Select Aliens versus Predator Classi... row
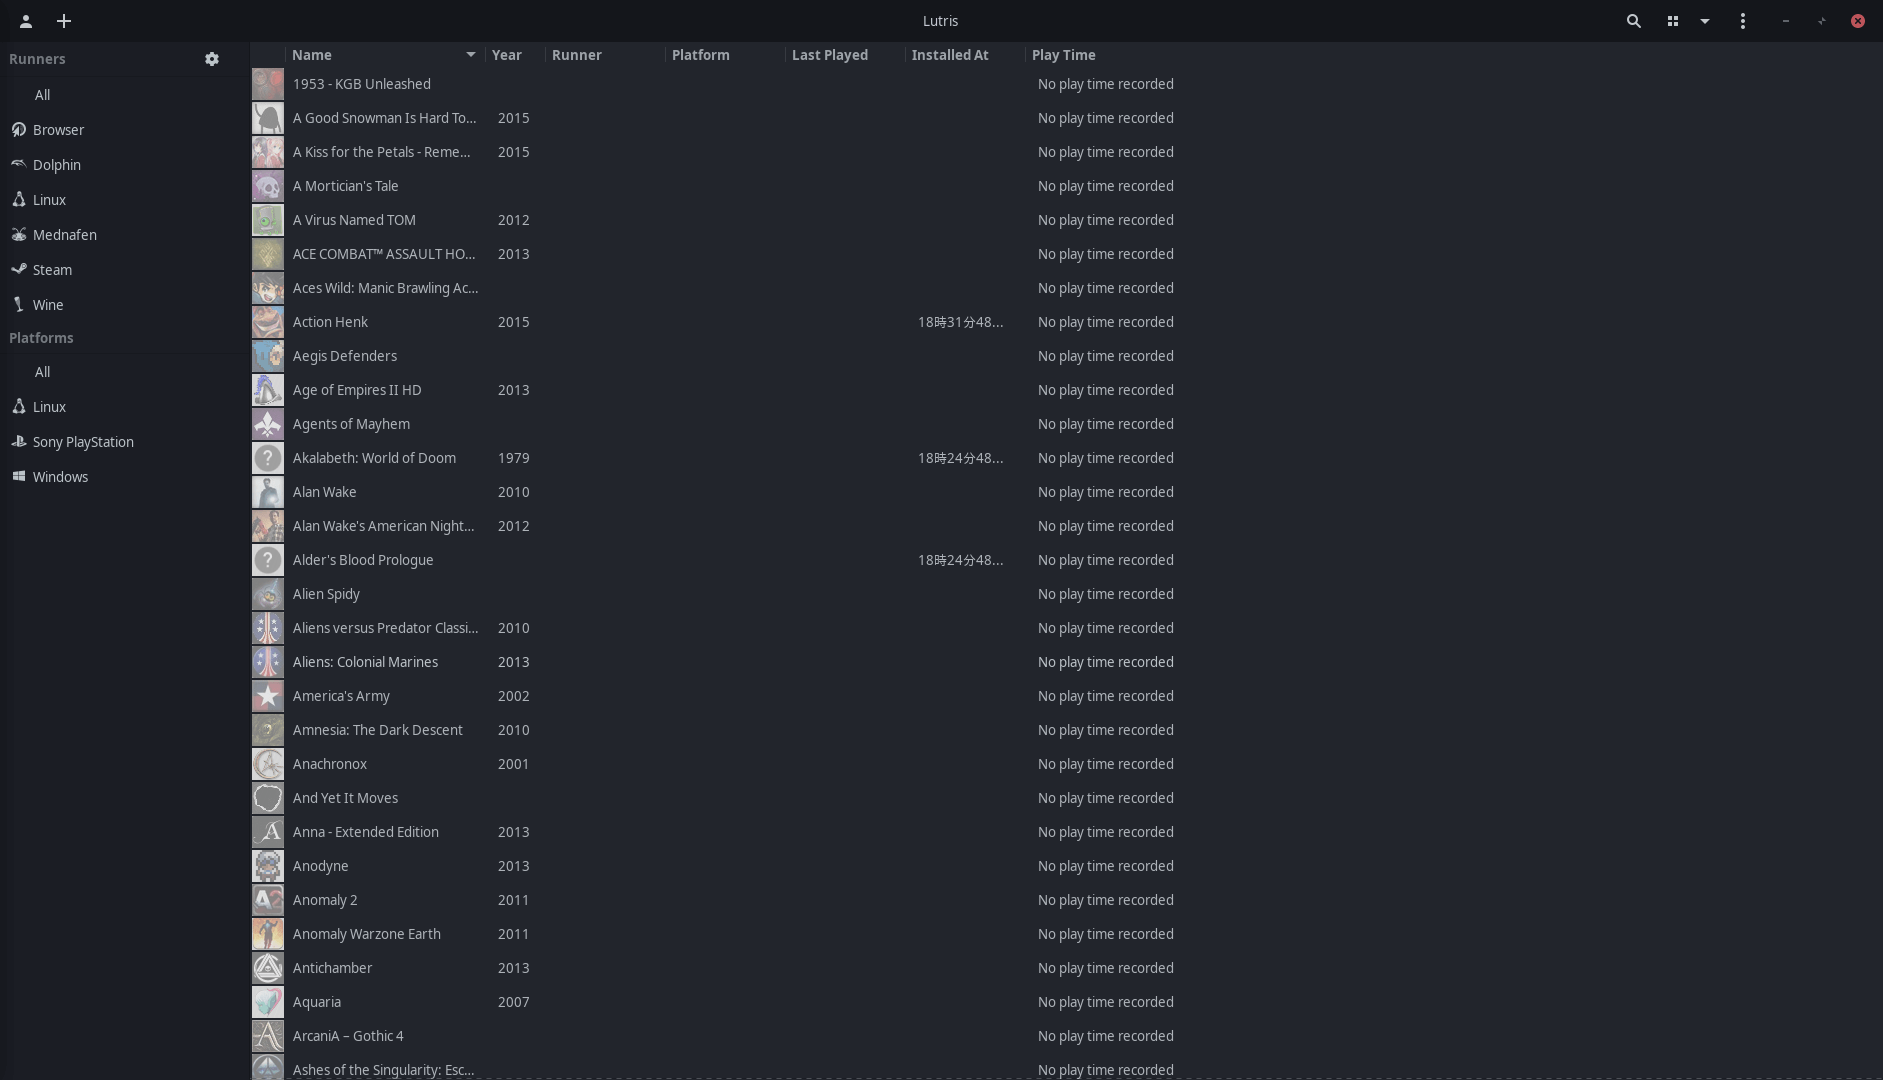The image size is (1883, 1080). [x=1066, y=628]
